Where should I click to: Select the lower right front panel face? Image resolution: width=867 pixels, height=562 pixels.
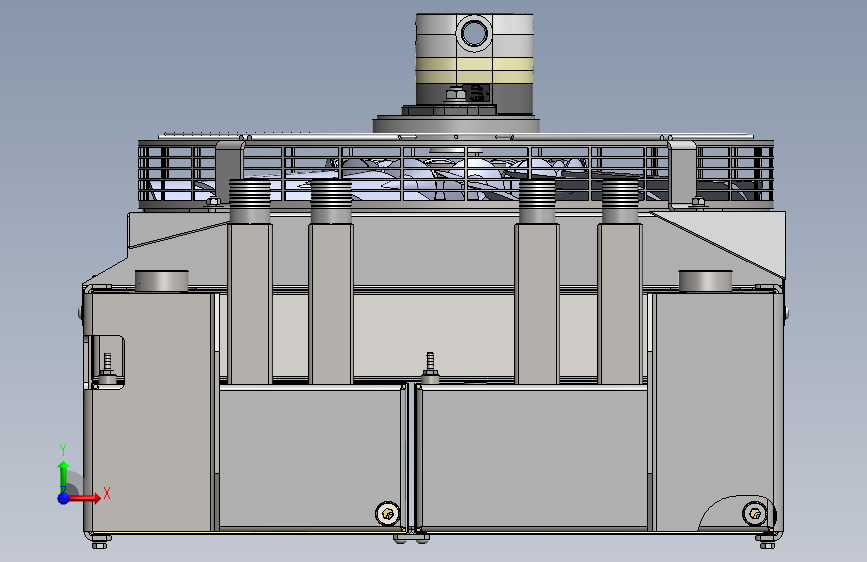click(x=535, y=458)
